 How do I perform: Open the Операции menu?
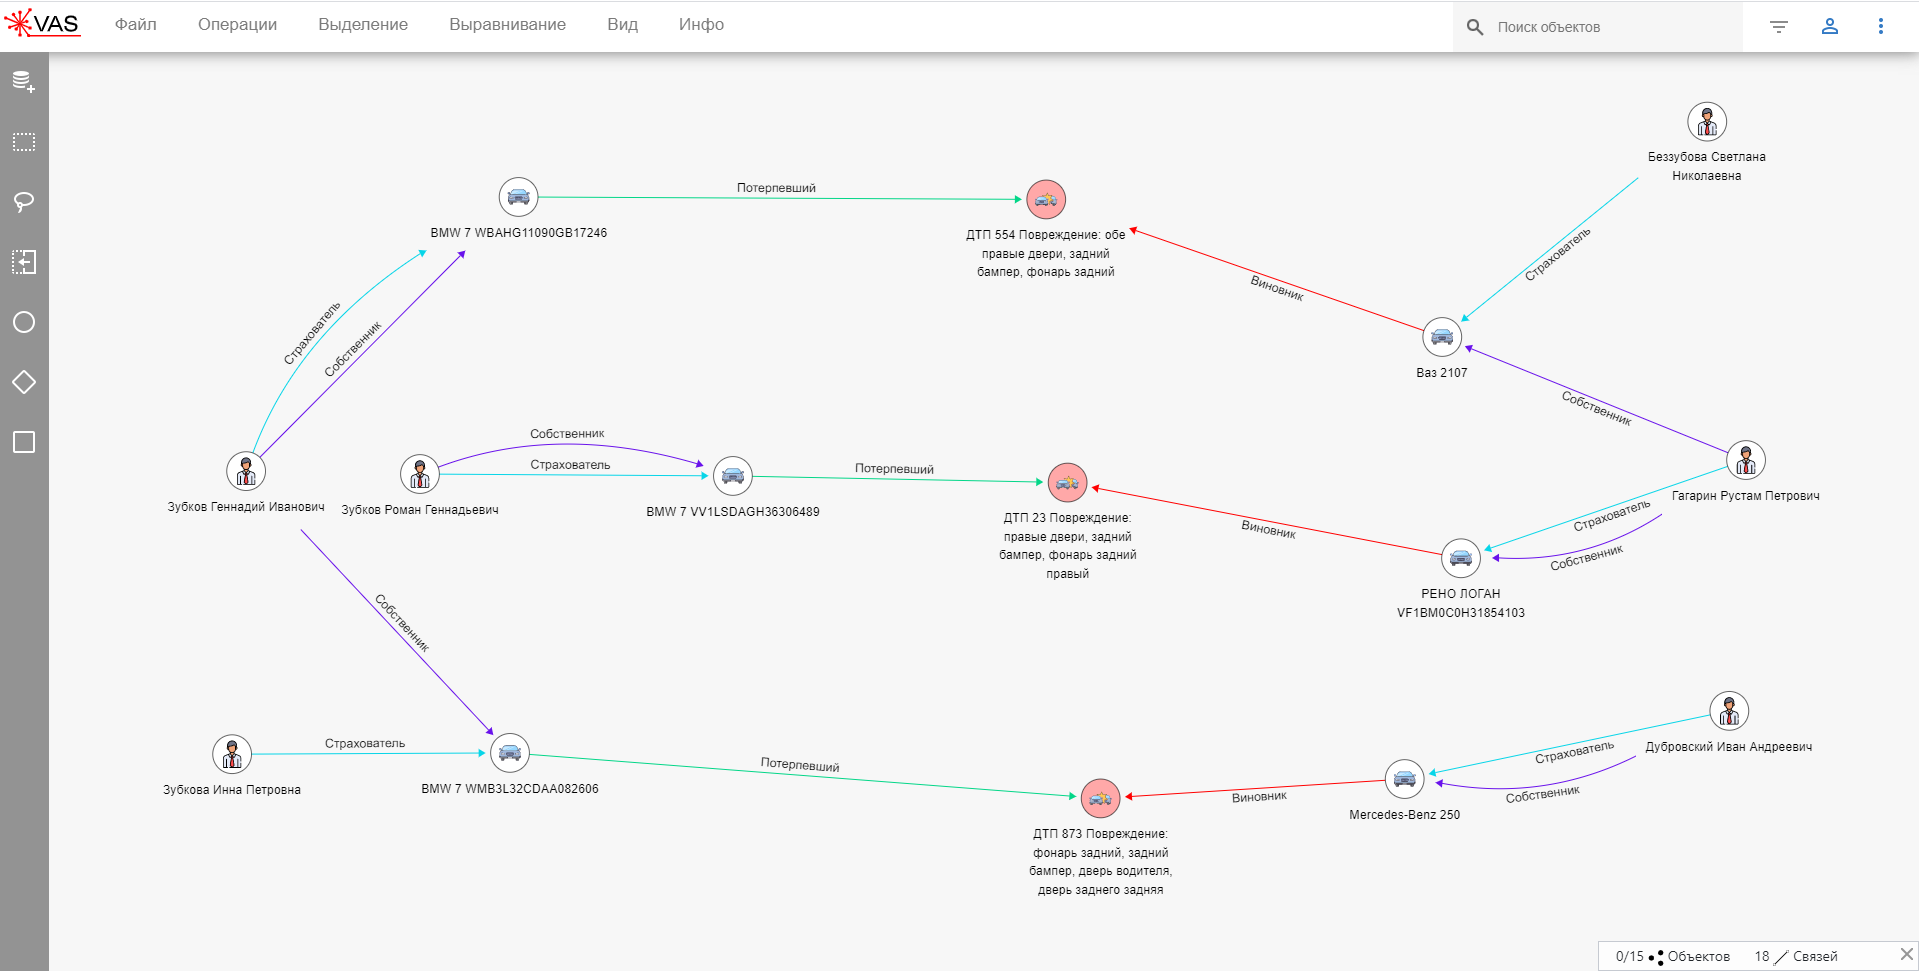(x=237, y=25)
